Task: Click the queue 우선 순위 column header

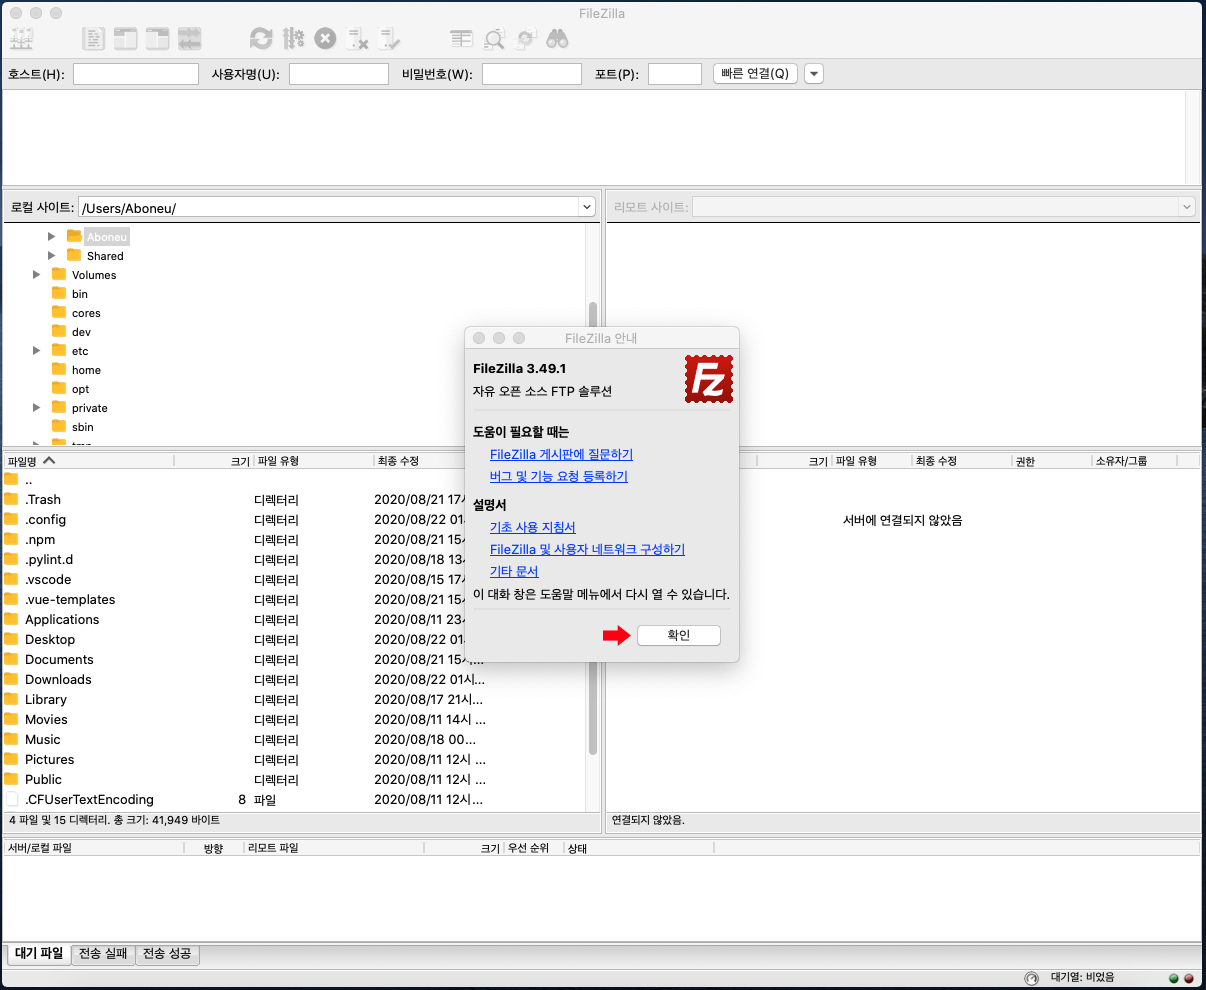Action: [x=533, y=848]
